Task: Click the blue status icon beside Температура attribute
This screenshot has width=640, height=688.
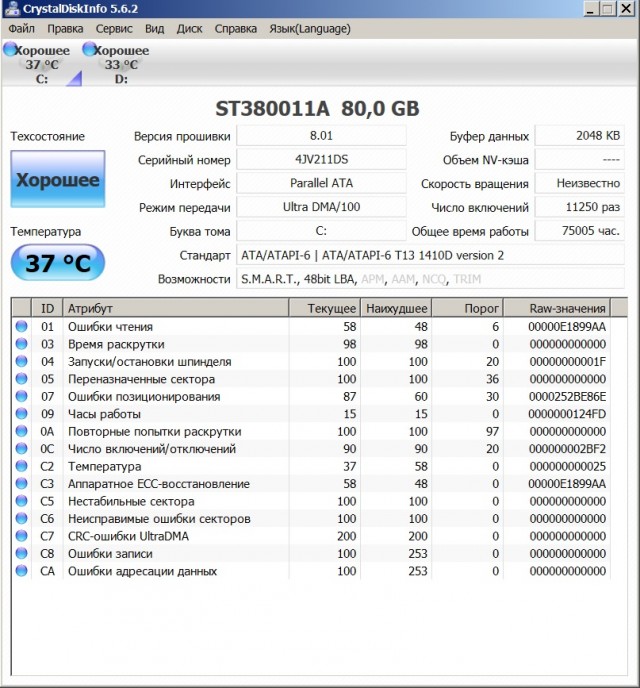Action: [x=21, y=466]
